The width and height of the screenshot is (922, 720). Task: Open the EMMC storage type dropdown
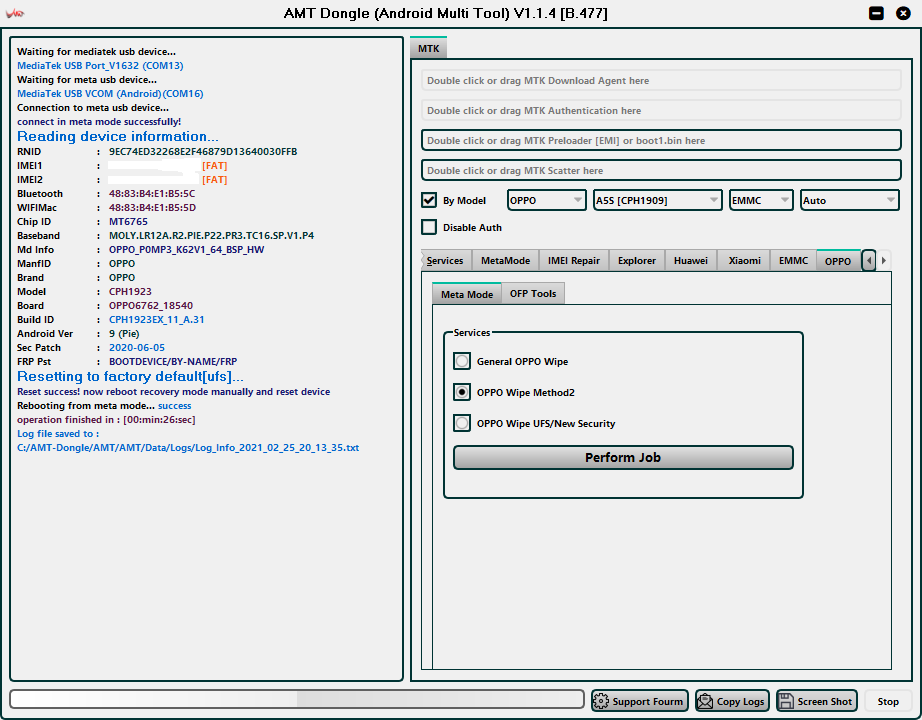point(761,200)
